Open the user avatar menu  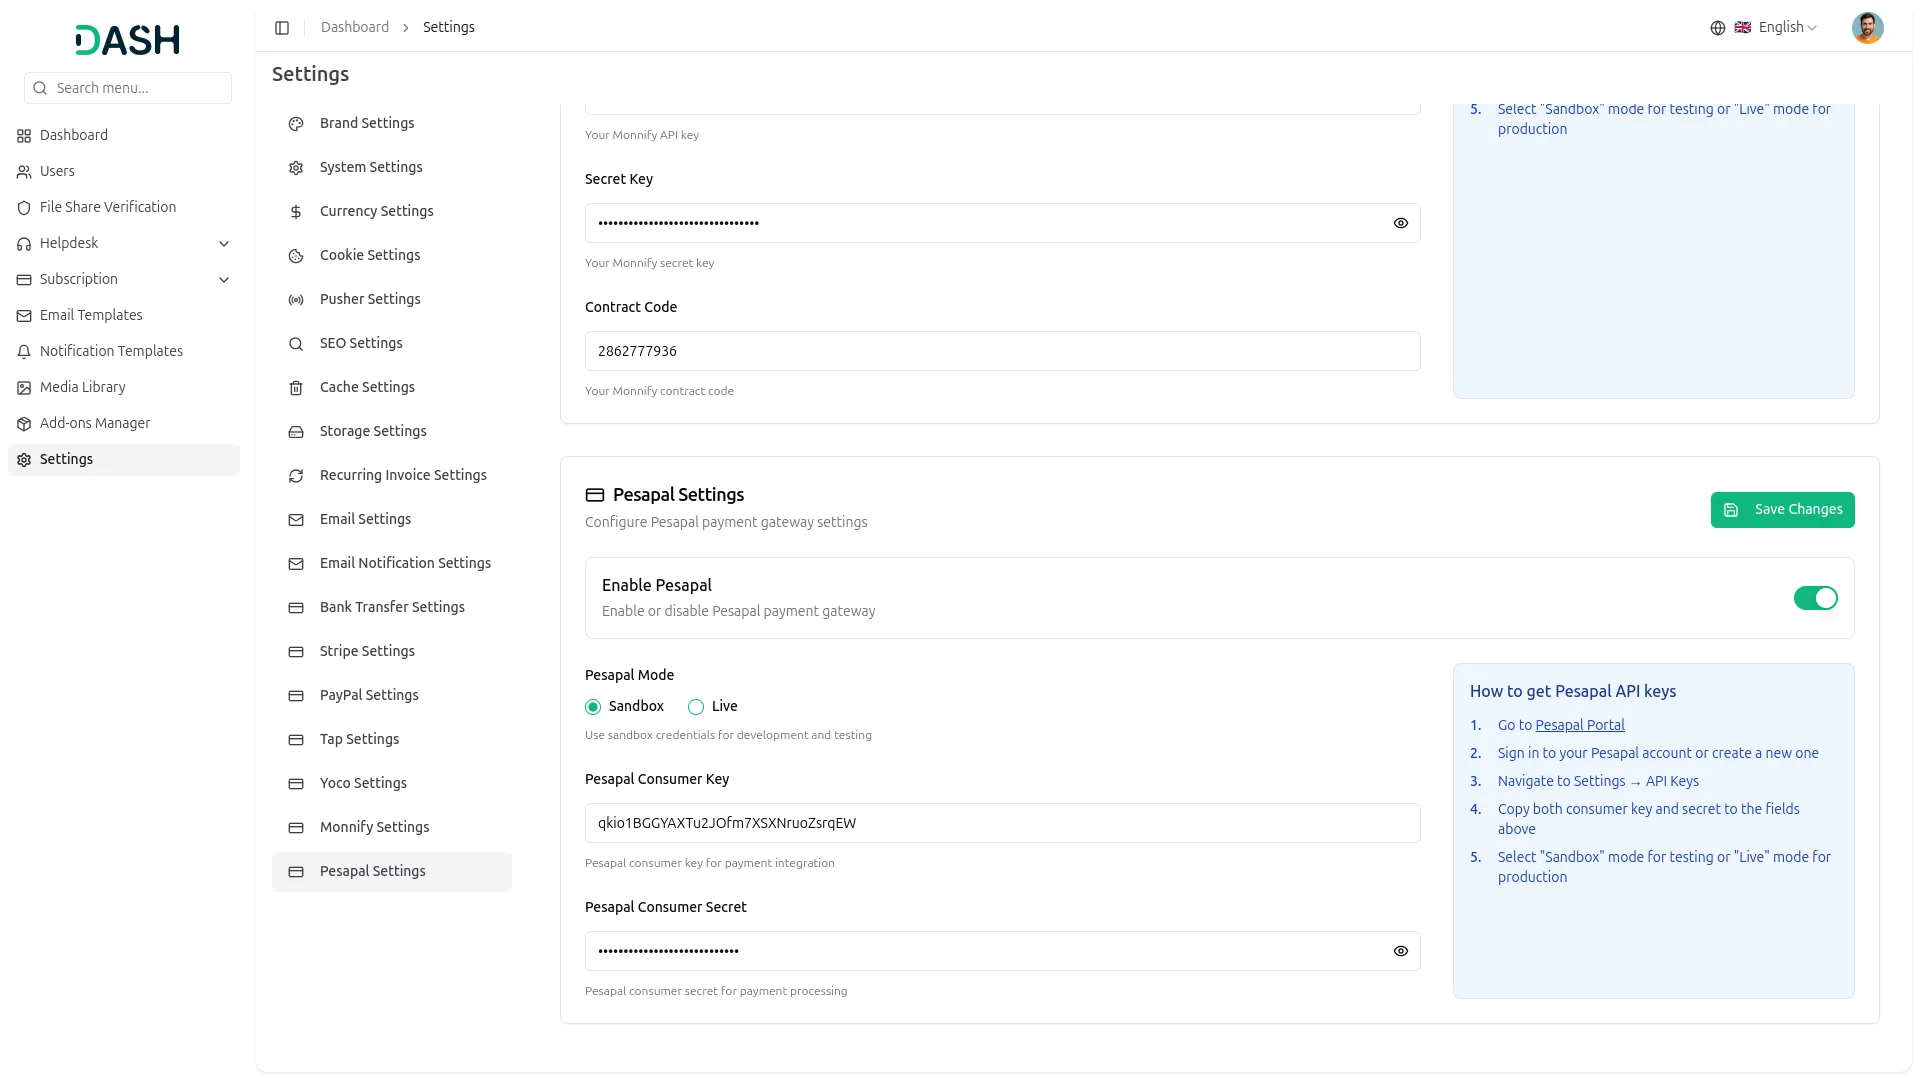(1867, 28)
